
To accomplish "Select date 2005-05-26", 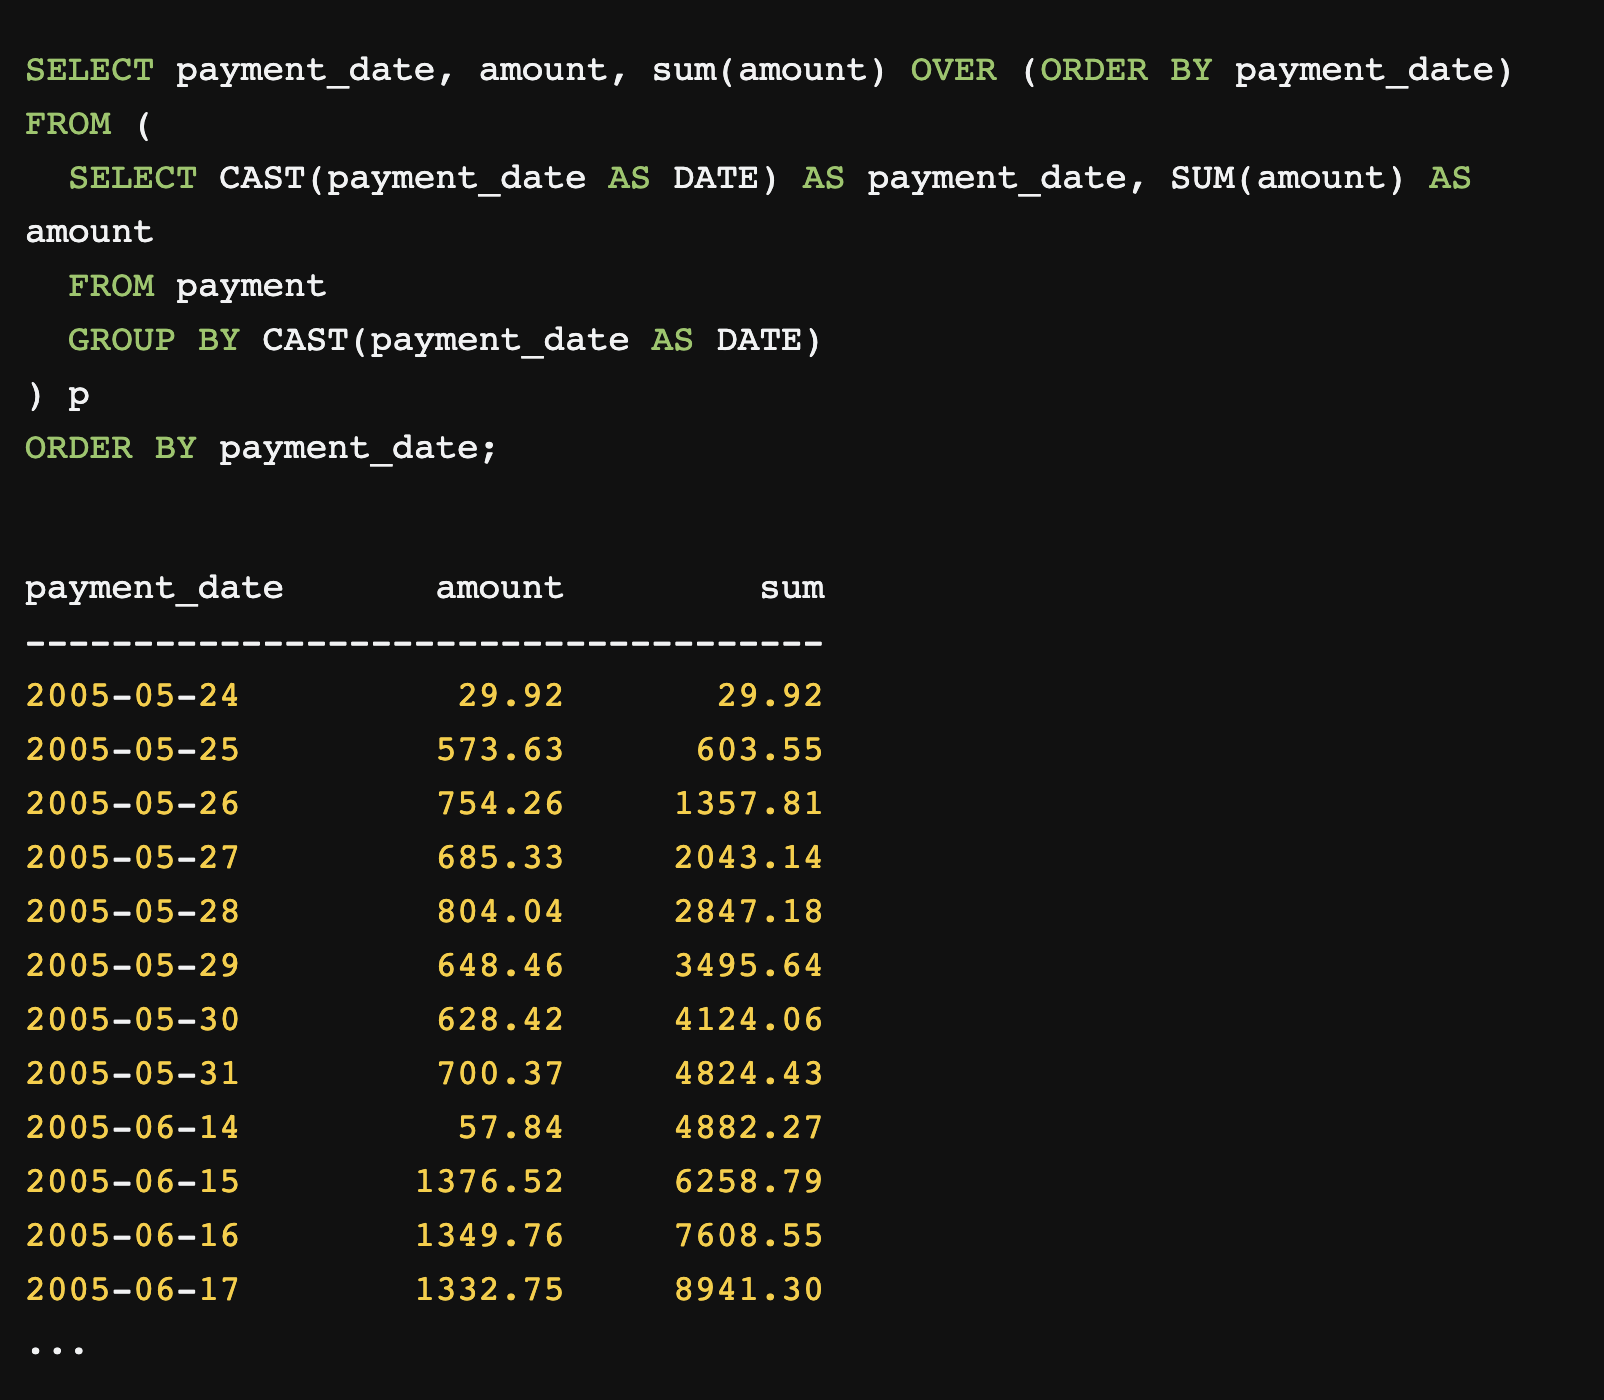I will tap(133, 803).
